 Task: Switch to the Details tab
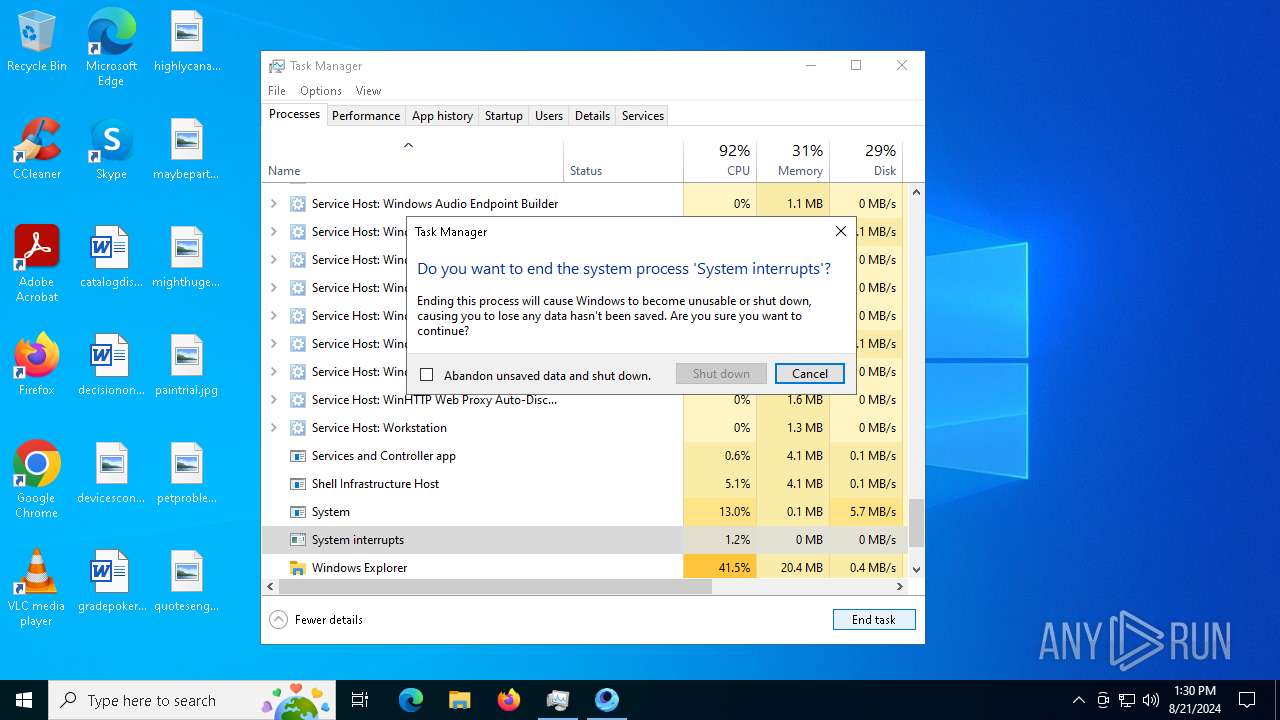click(x=592, y=116)
